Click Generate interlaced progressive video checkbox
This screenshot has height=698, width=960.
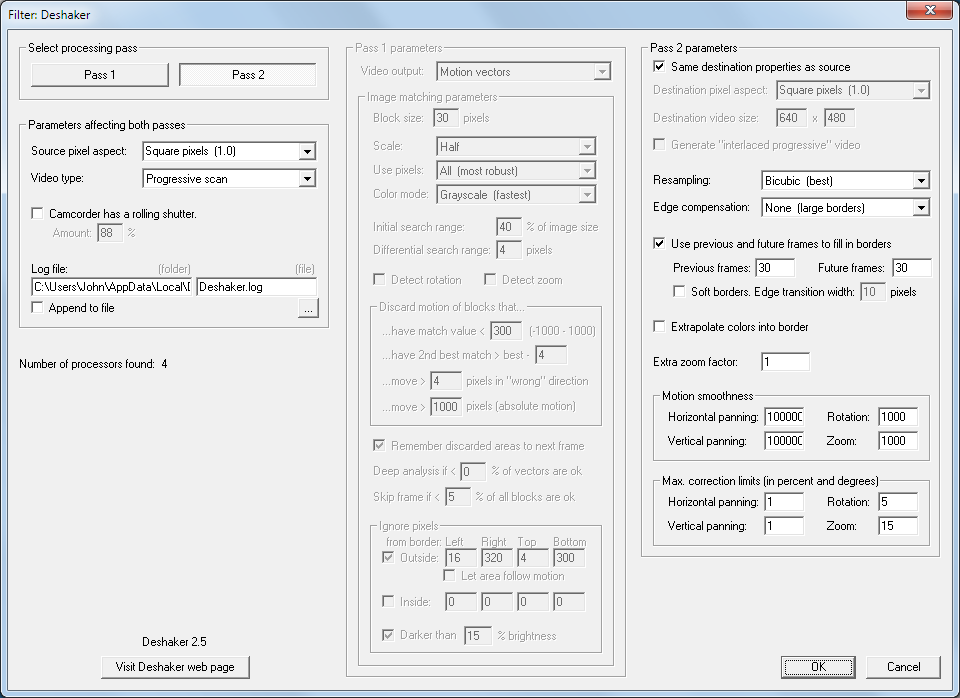point(659,144)
